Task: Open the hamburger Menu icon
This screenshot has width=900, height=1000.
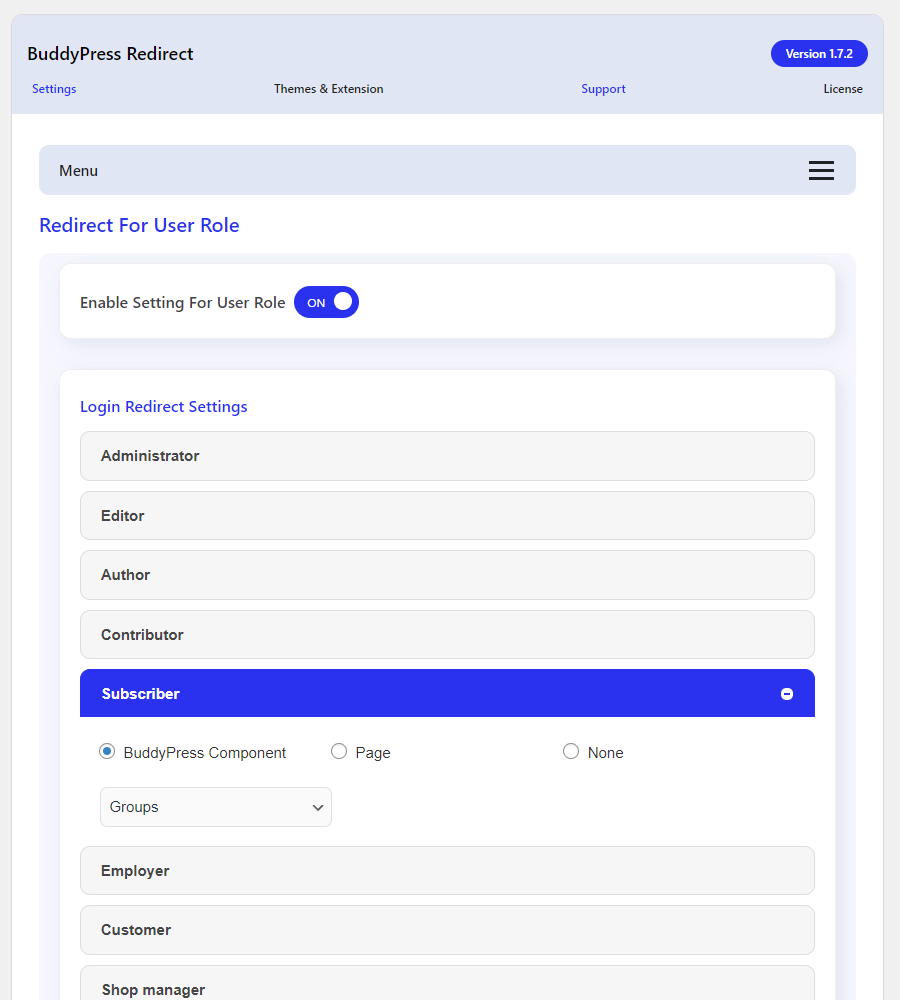Action: click(x=821, y=170)
